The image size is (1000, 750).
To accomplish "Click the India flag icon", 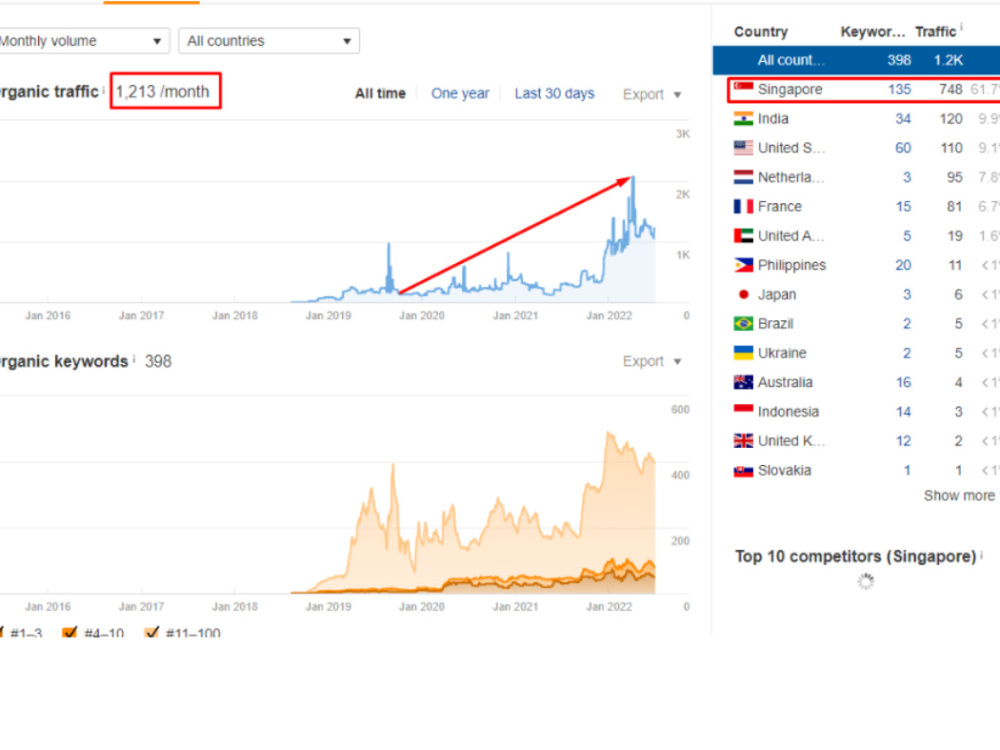I will pyautogui.click(x=743, y=119).
